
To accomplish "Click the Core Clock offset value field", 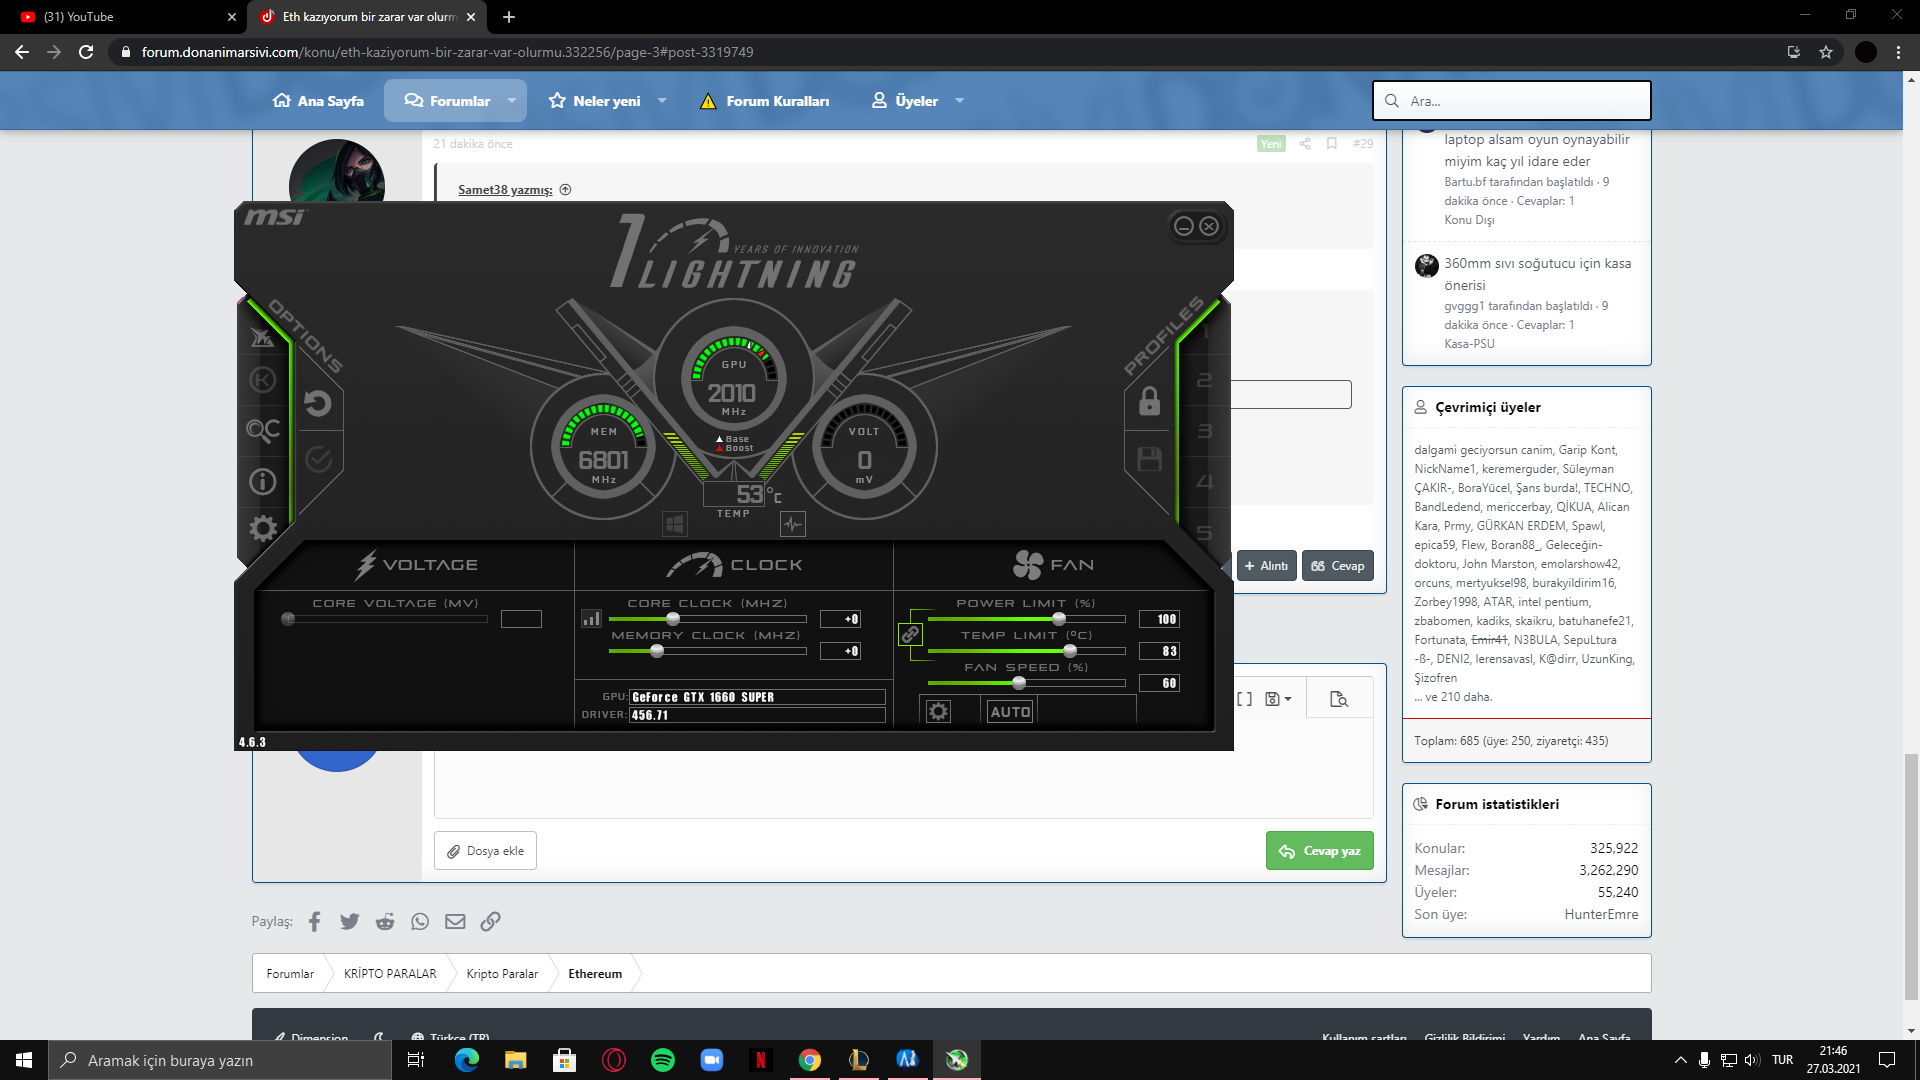I will click(841, 619).
